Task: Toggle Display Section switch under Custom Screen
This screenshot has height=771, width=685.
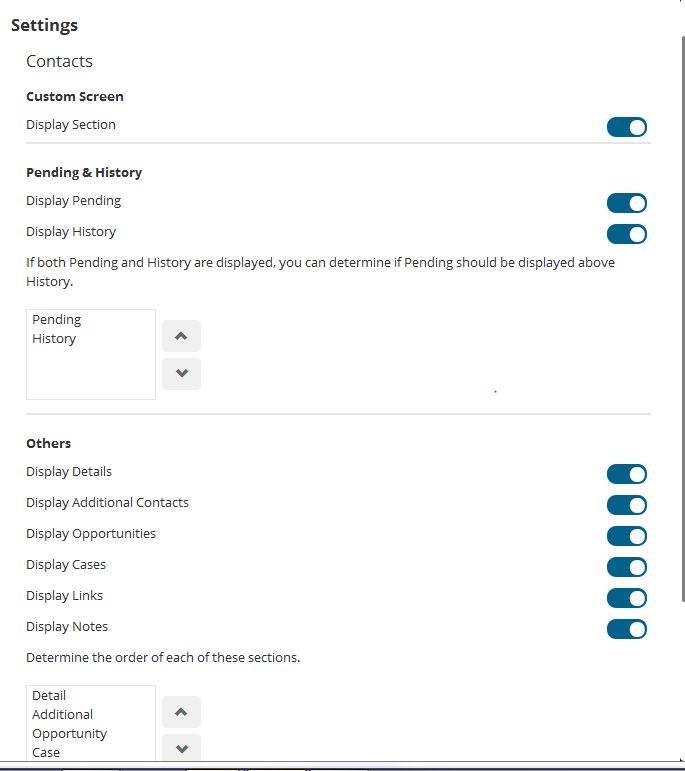Action: [627, 127]
